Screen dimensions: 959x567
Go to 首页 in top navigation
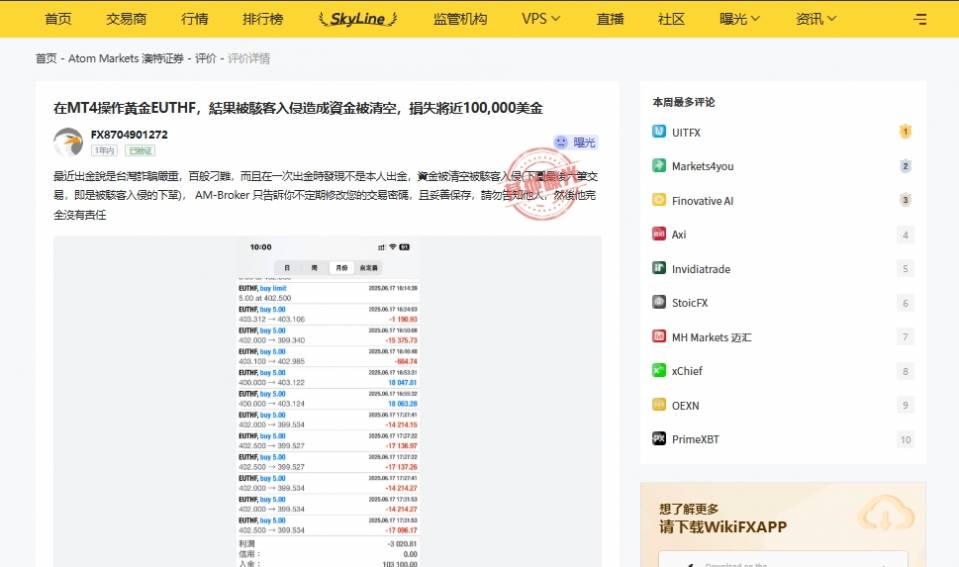point(58,19)
